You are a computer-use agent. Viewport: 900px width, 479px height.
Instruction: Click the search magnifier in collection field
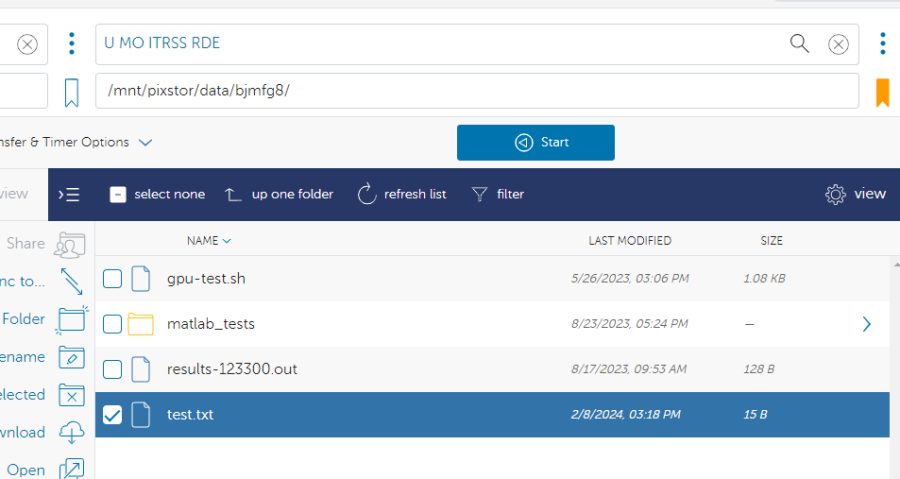(799, 43)
